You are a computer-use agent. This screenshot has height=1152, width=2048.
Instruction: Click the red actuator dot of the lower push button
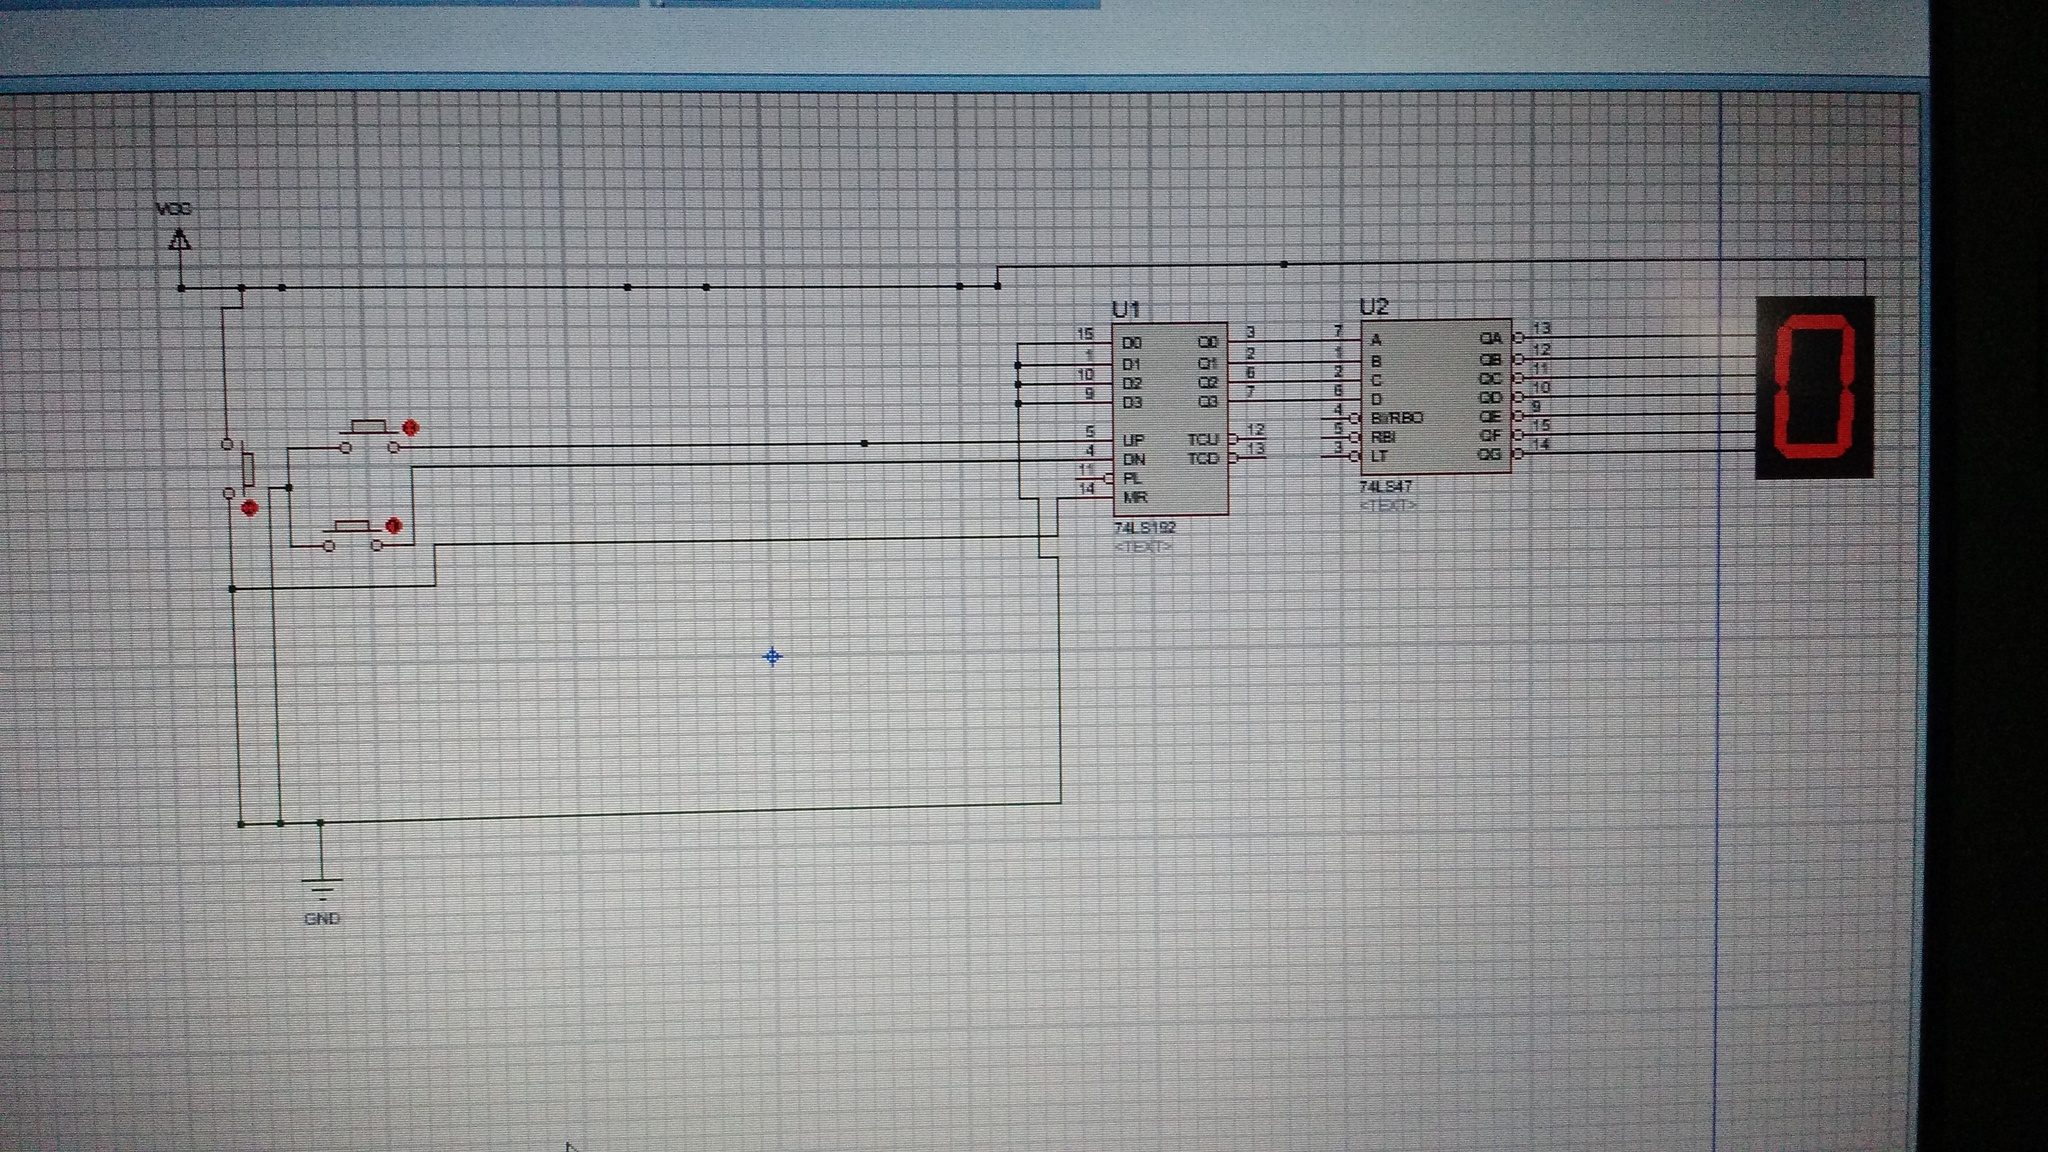click(x=394, y=525)
